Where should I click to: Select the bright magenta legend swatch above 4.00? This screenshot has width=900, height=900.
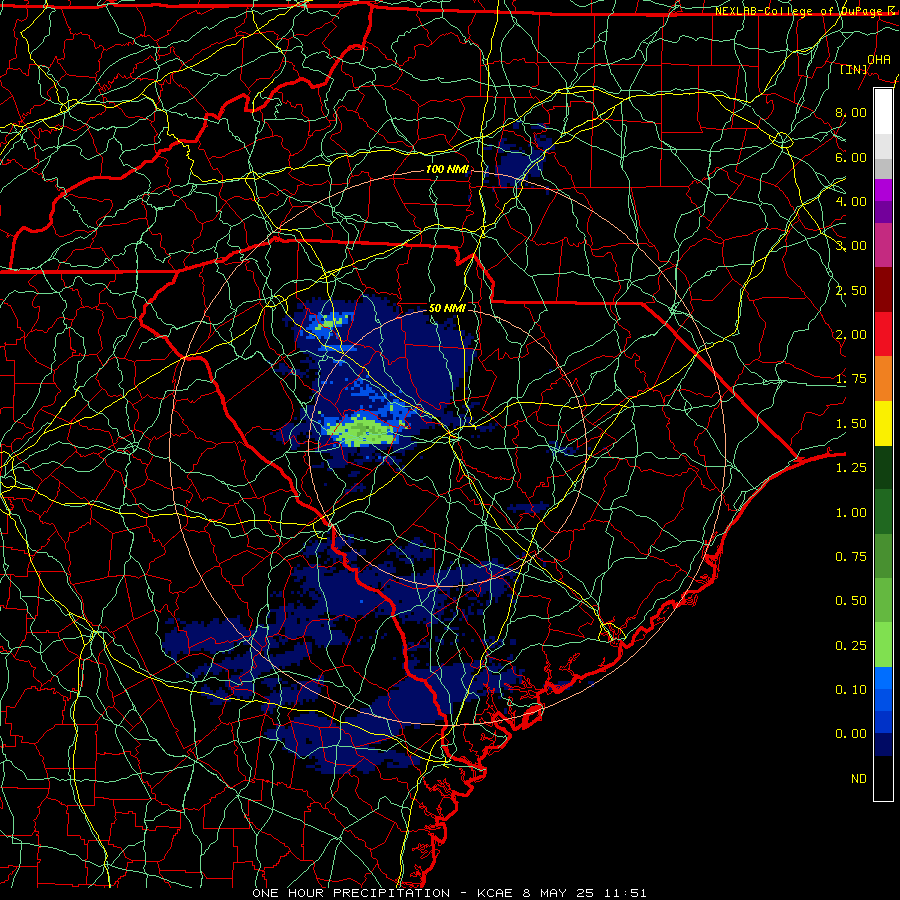(883, 190)
